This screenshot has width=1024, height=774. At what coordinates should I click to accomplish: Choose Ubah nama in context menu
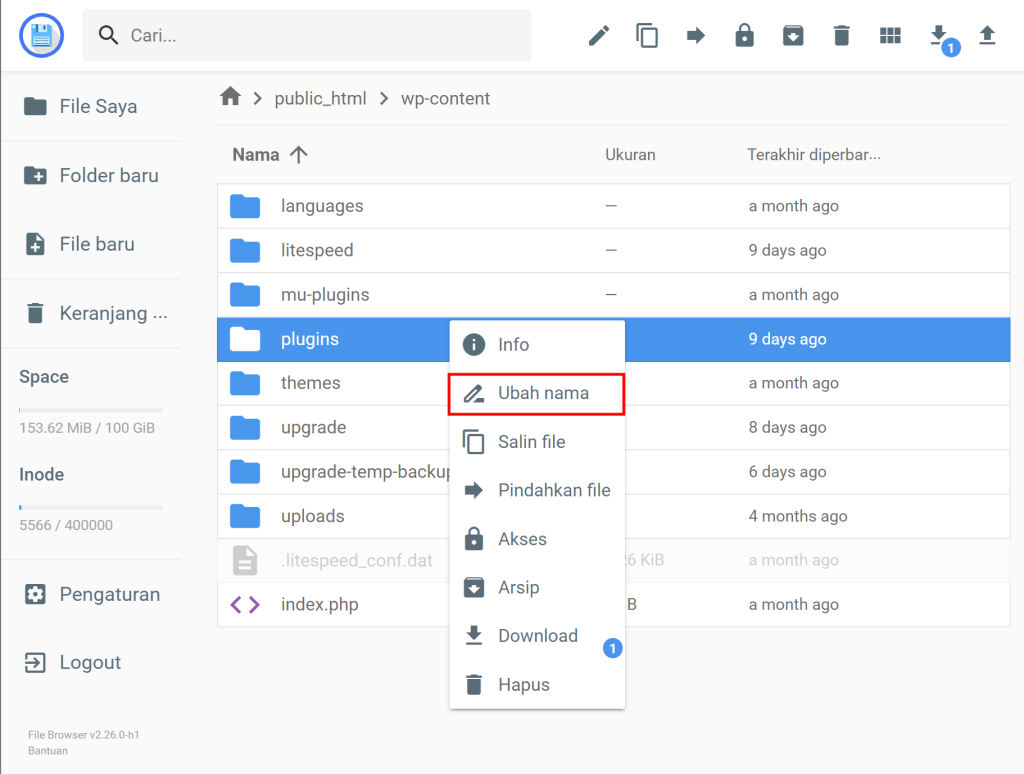click(537, 393)
